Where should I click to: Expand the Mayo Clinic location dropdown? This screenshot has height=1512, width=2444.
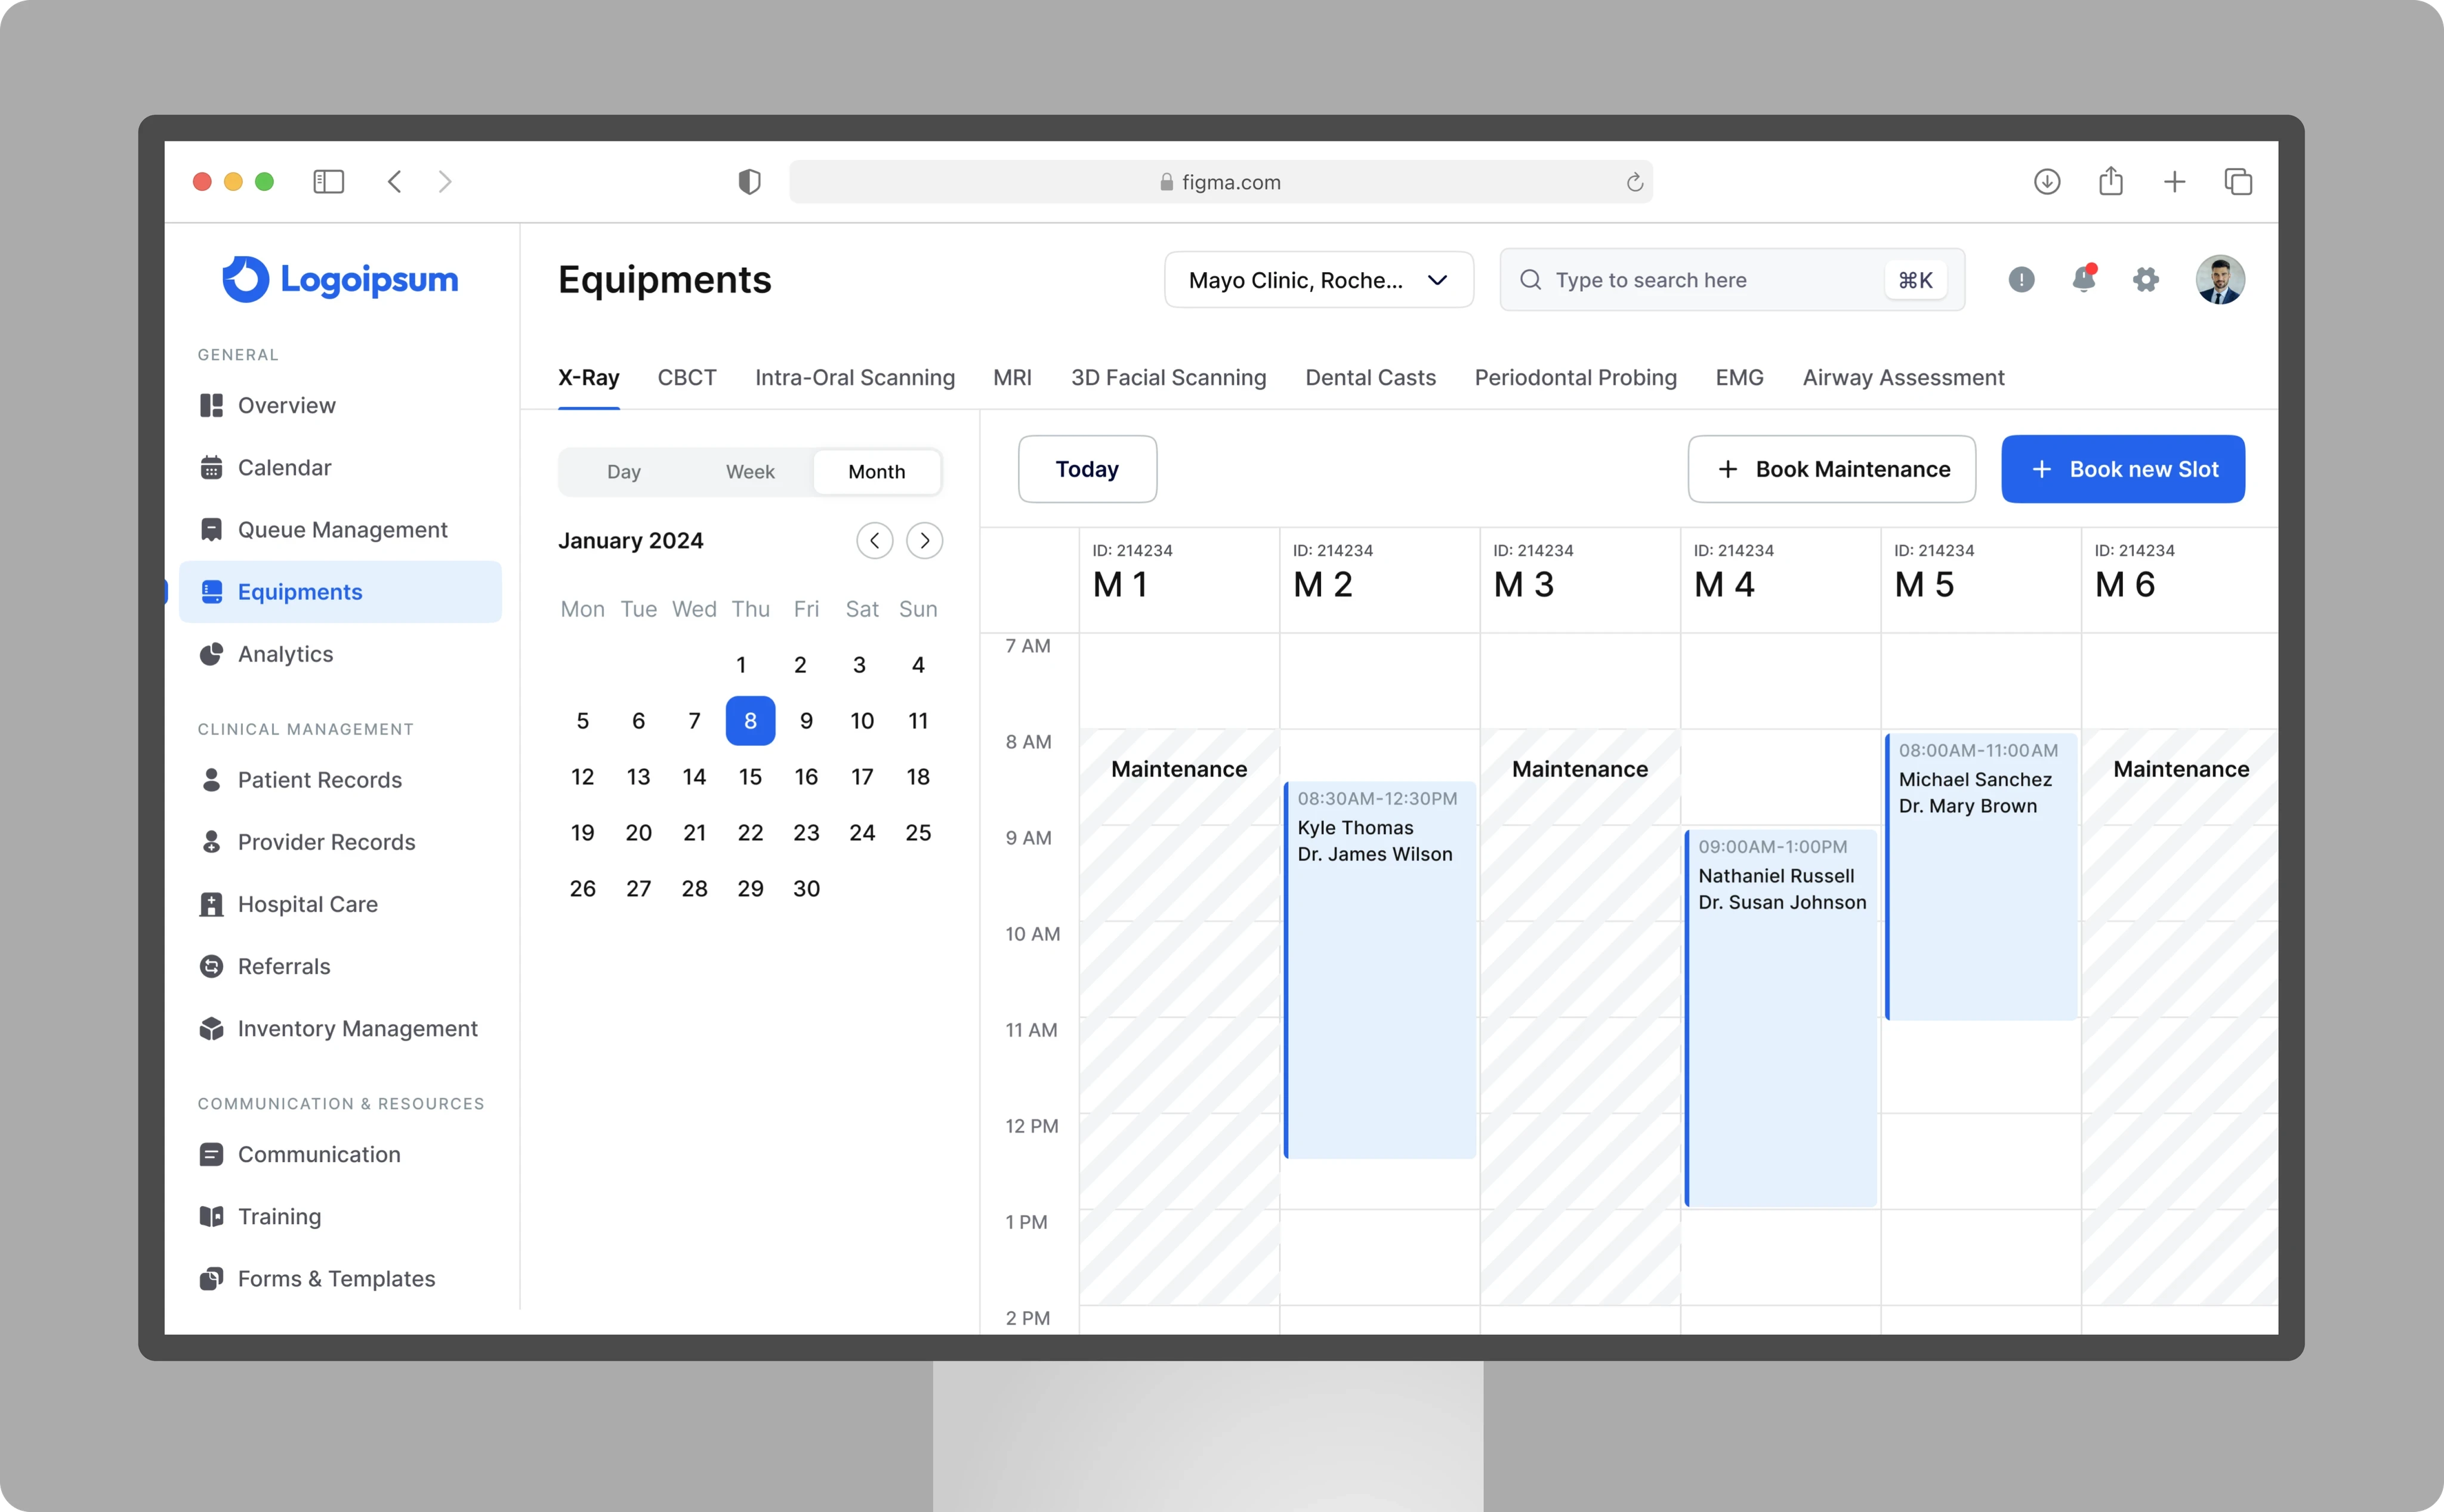[x=1318, y=280]
